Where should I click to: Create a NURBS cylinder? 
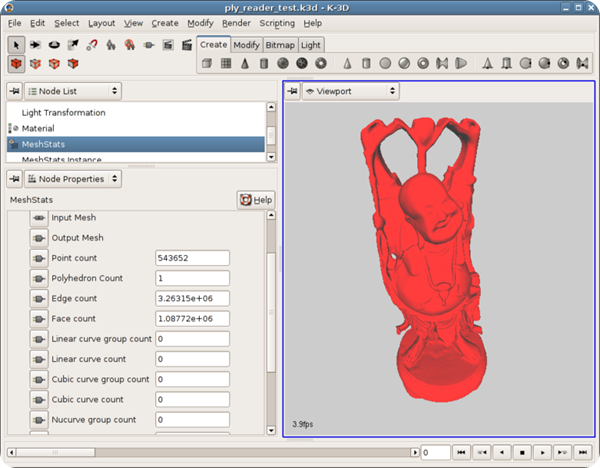tap(506, 63)
